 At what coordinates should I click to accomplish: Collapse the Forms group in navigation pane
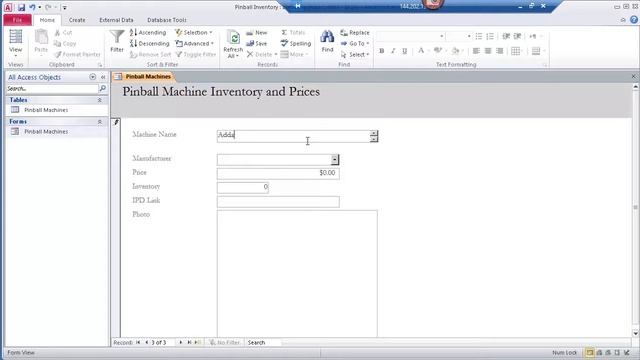click(x=100, y=122)
